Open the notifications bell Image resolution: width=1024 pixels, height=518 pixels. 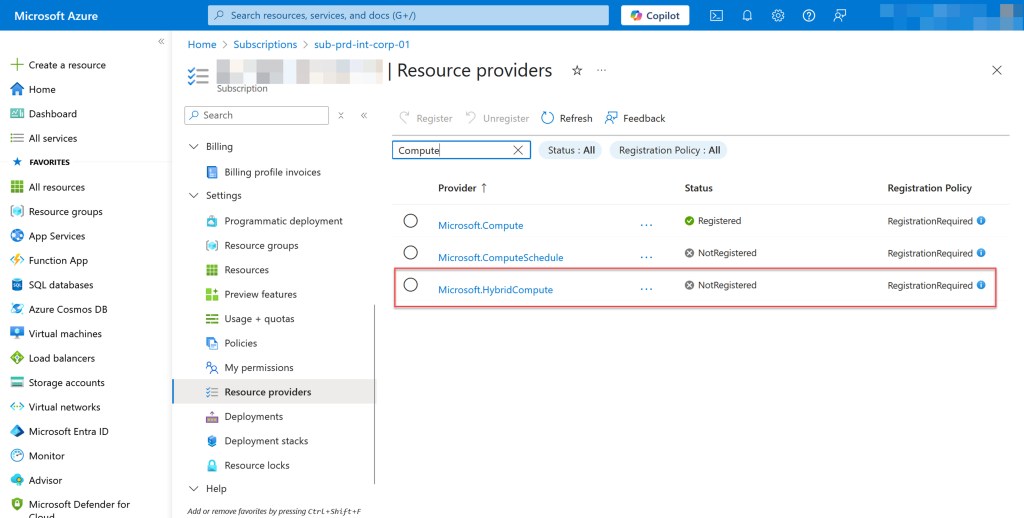[747, 16]
